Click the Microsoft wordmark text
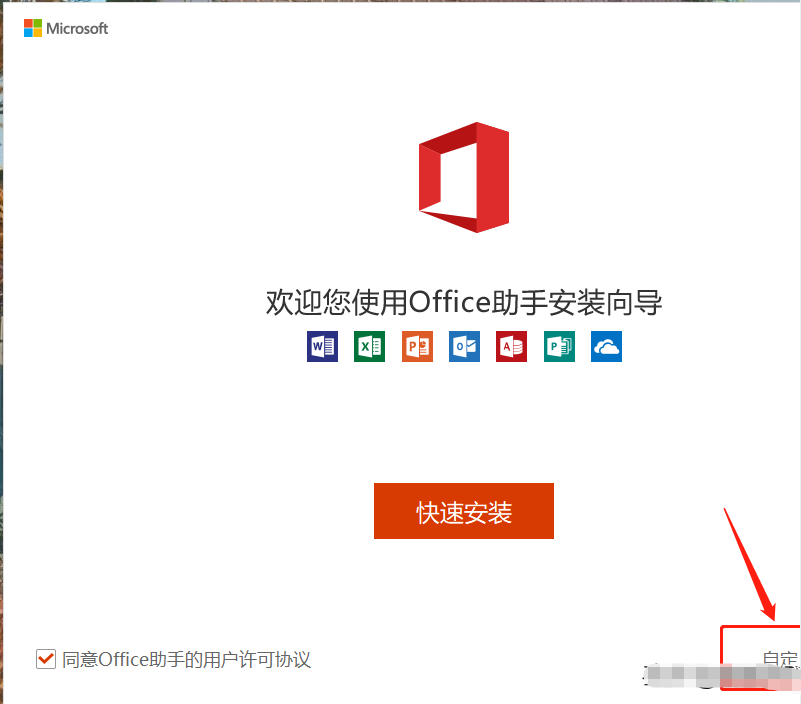The height and width of the screenshot is (704, 801). (77, 29)
